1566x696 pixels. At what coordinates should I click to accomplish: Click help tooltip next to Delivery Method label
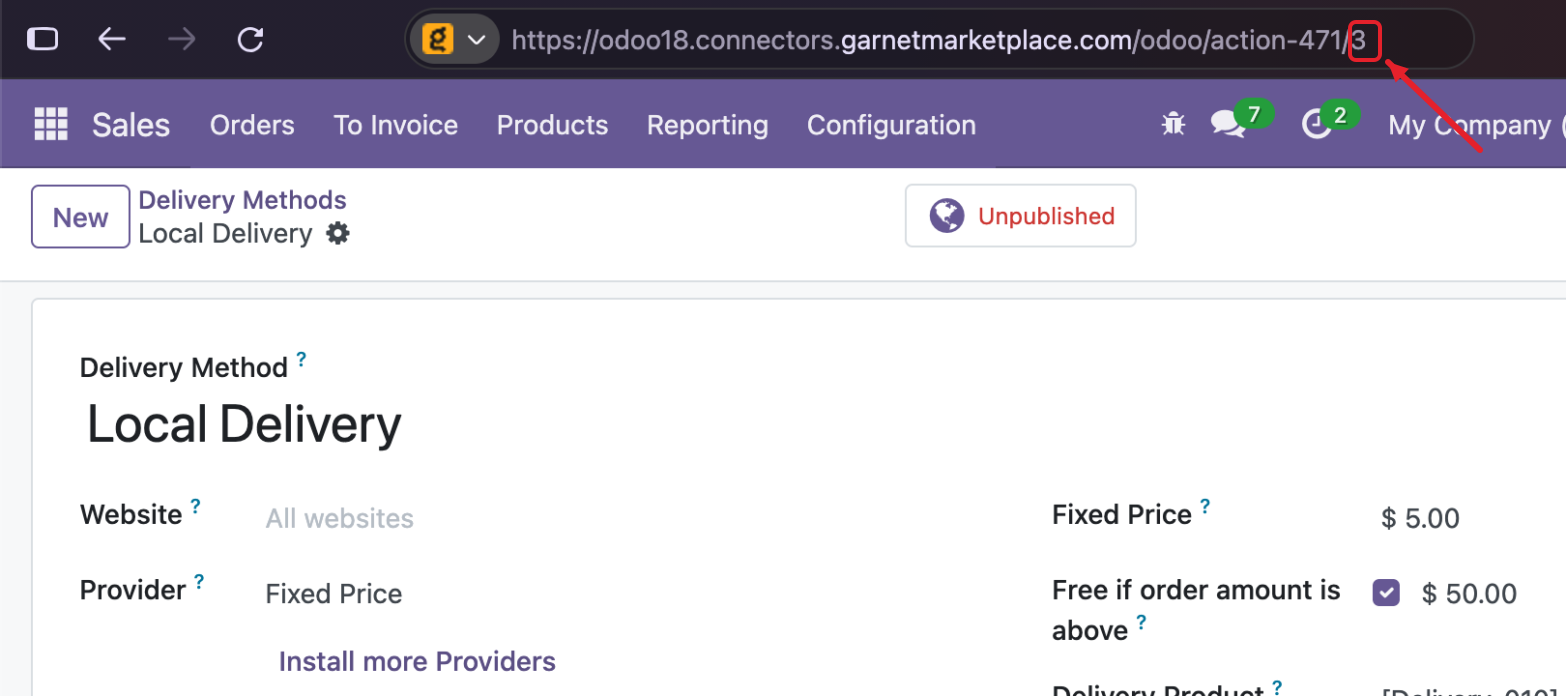(301, 360)
